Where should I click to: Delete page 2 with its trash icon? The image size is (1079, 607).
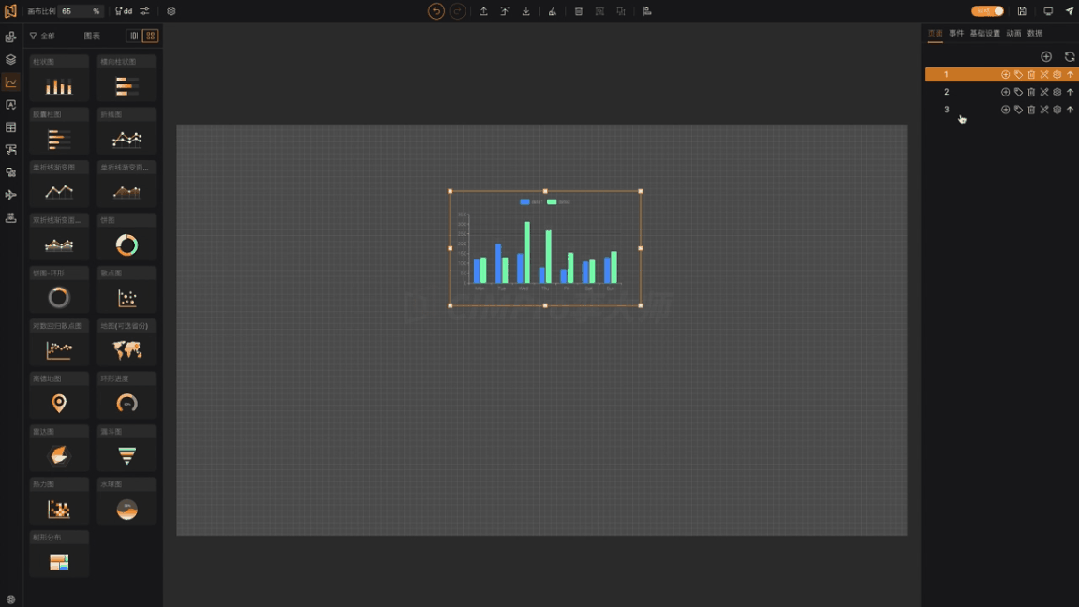coord(1031,92)
